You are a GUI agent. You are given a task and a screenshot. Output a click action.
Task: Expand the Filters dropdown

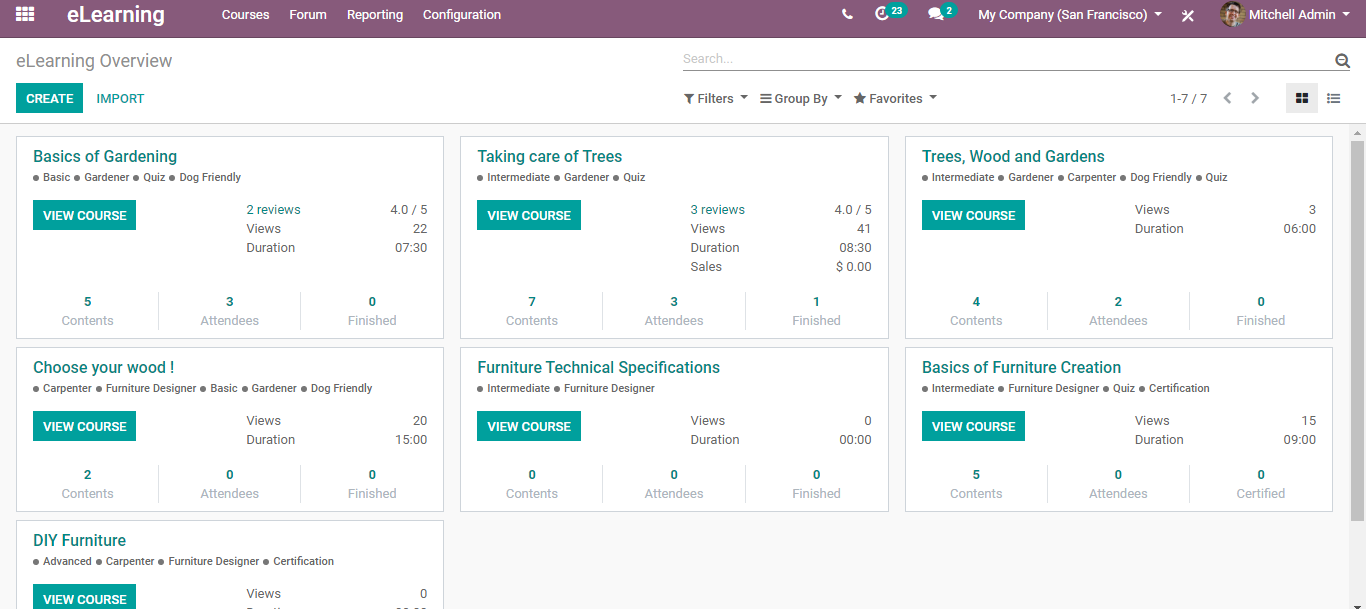(716, 98)
